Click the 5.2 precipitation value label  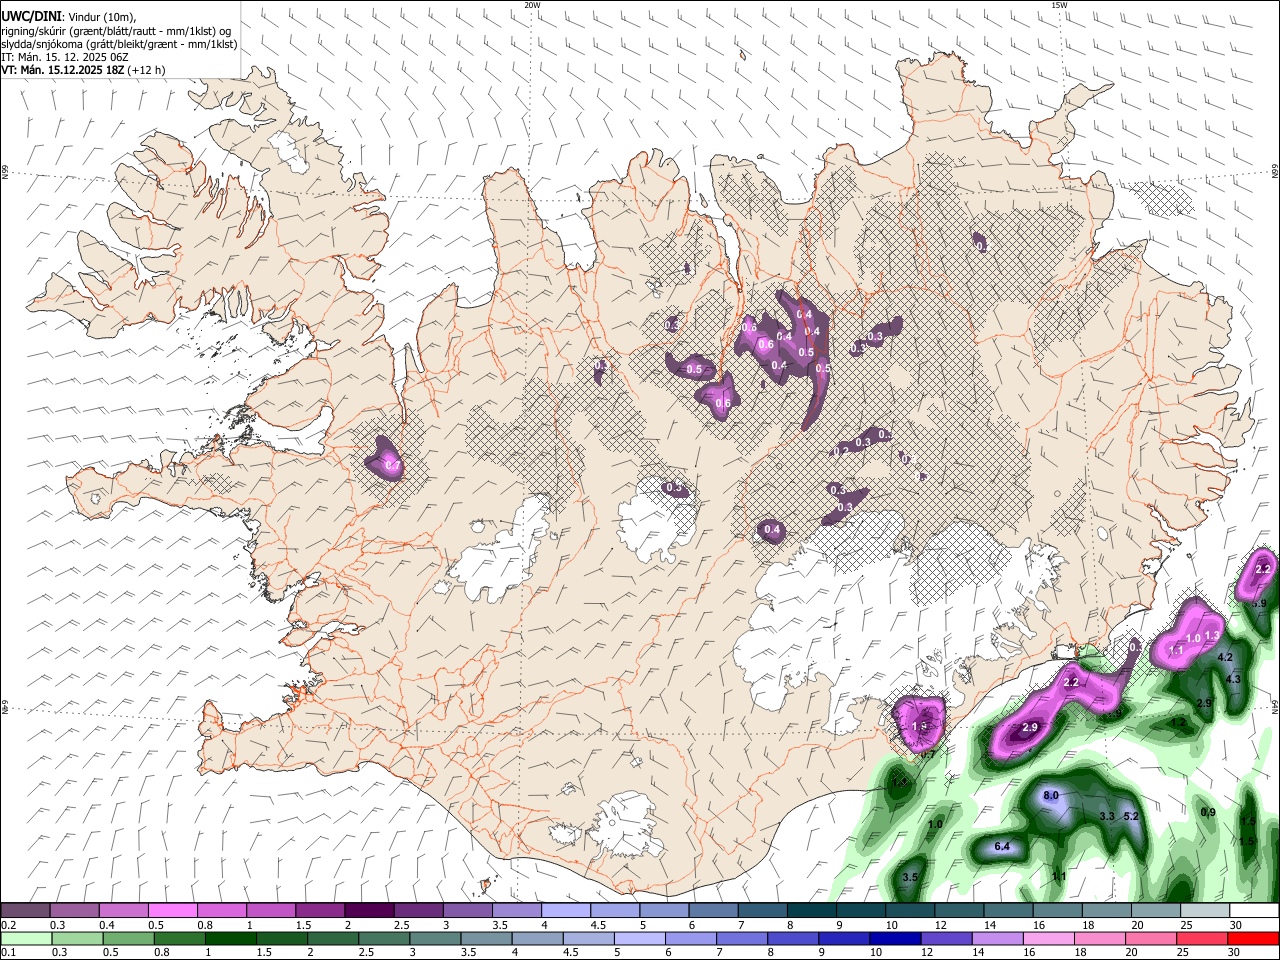pos(1132,817)
